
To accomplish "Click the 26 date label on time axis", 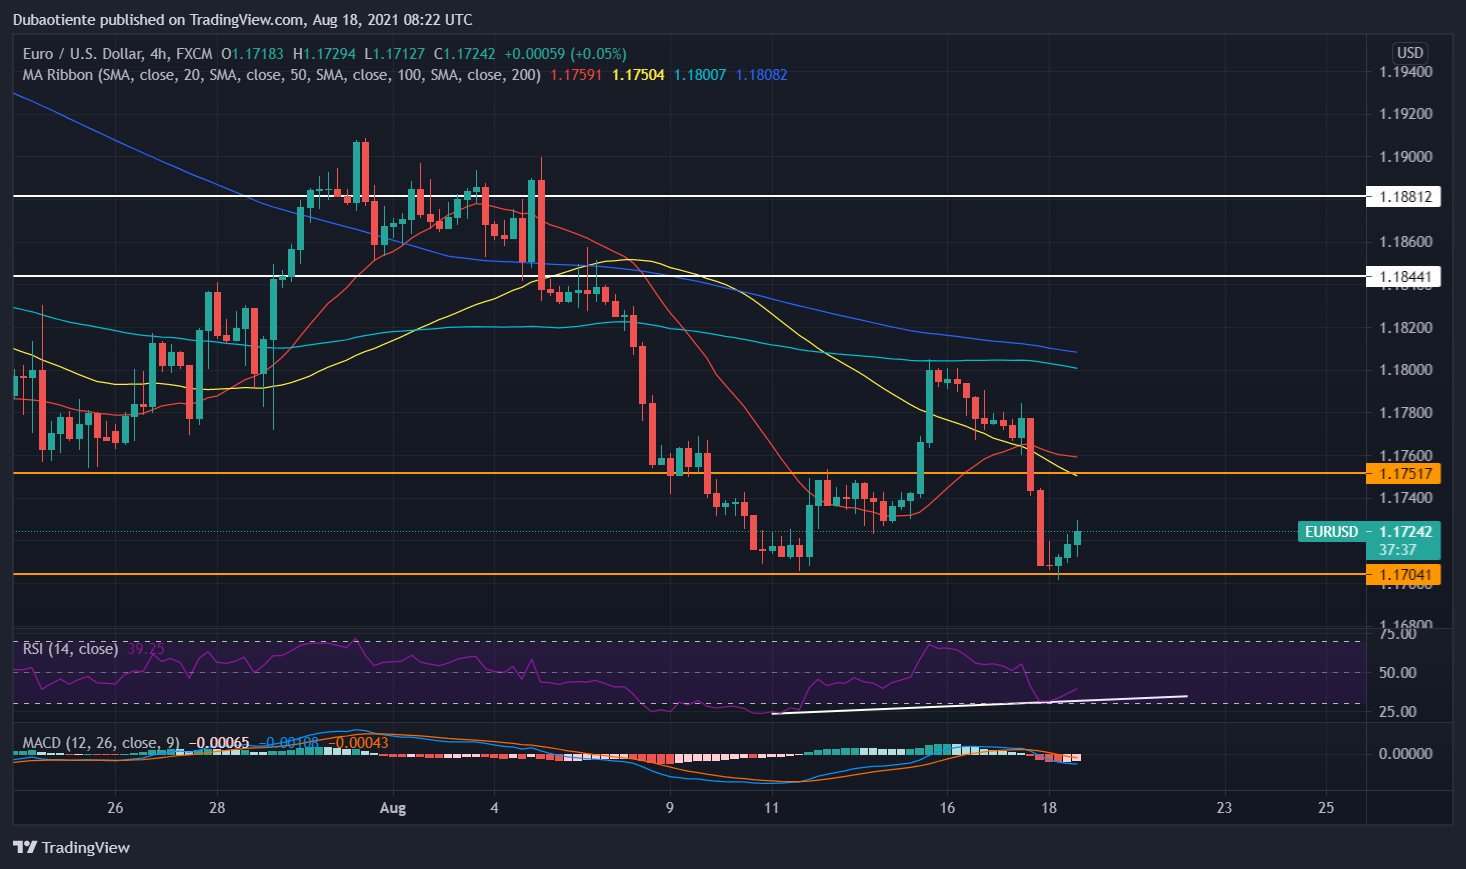I will (115, 808).
